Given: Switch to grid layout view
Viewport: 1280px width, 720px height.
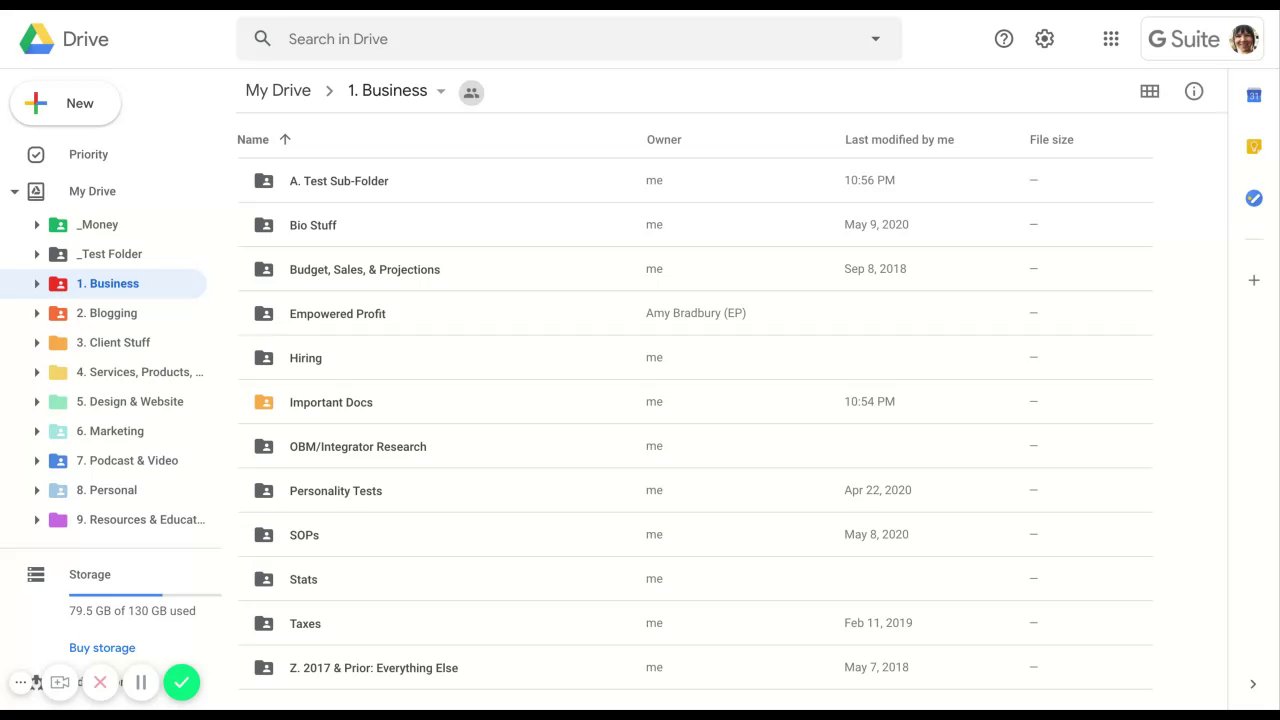Looking at the screenshot, I should [1150, 91].
